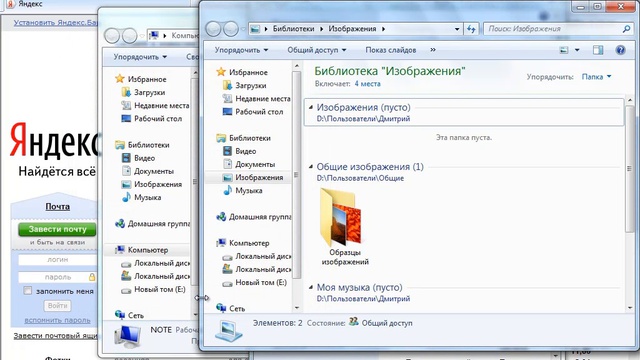
Task: Click the change view icon in toolbar
Action: [564, 50]
